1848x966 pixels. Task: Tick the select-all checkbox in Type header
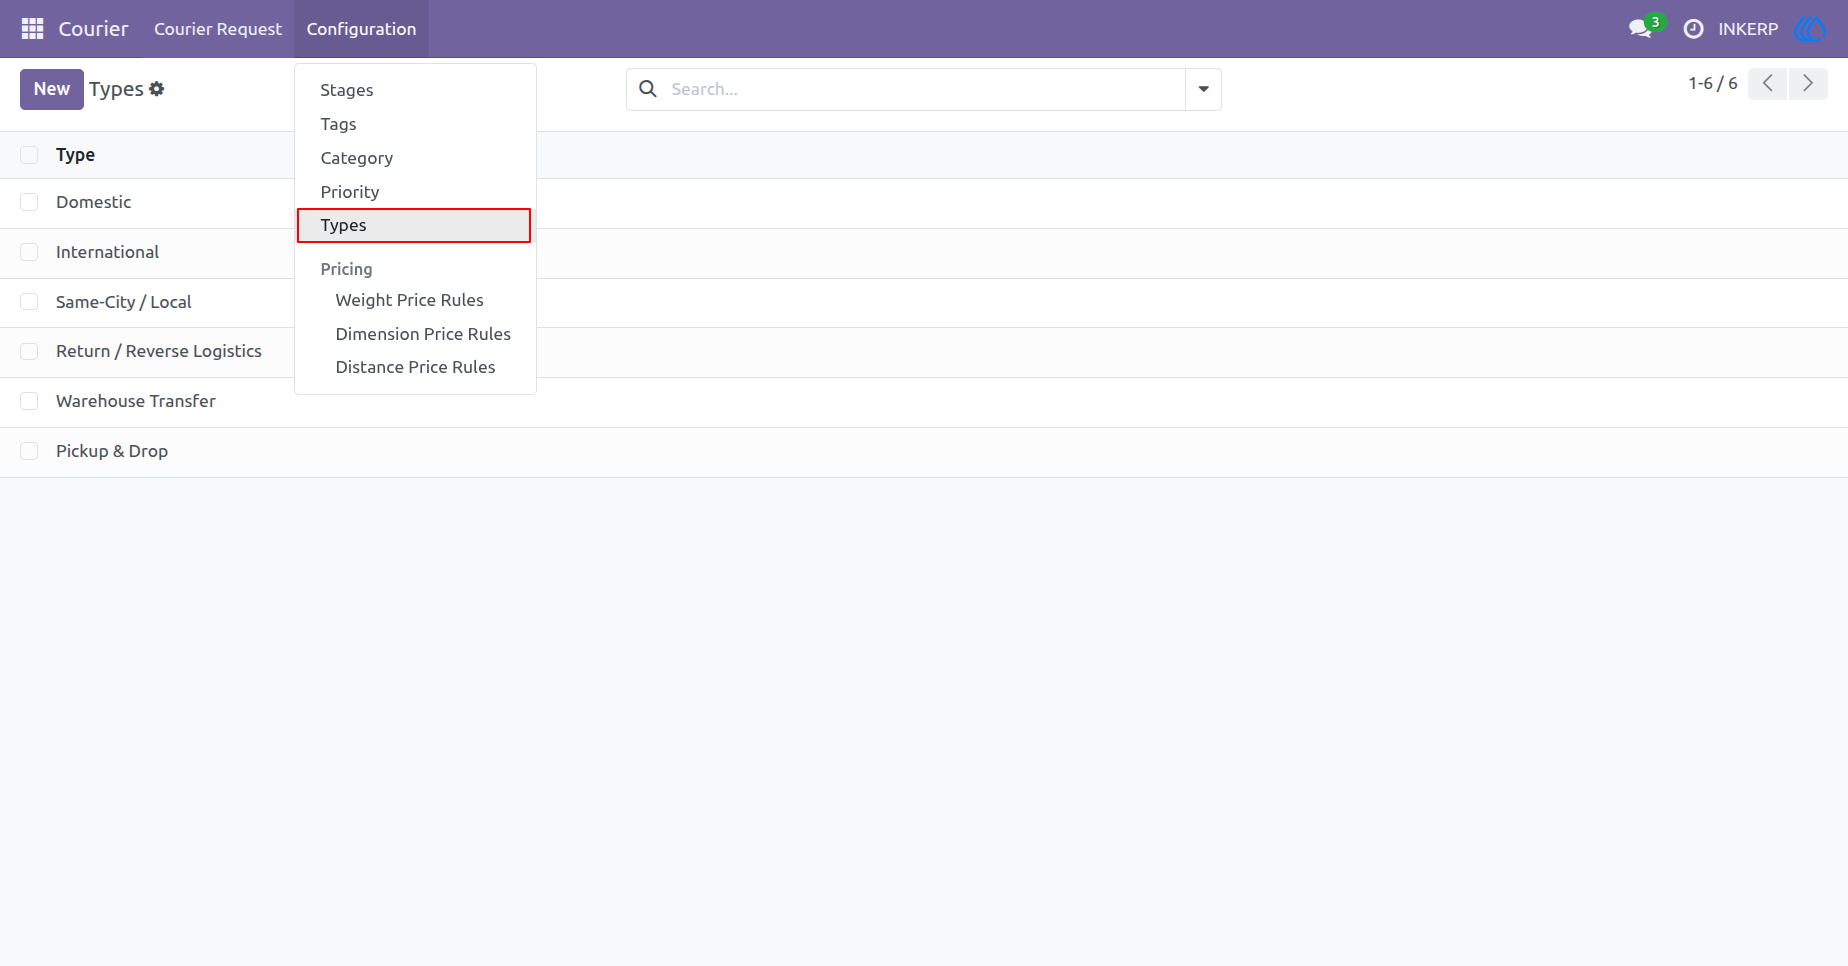pos(29,155)
